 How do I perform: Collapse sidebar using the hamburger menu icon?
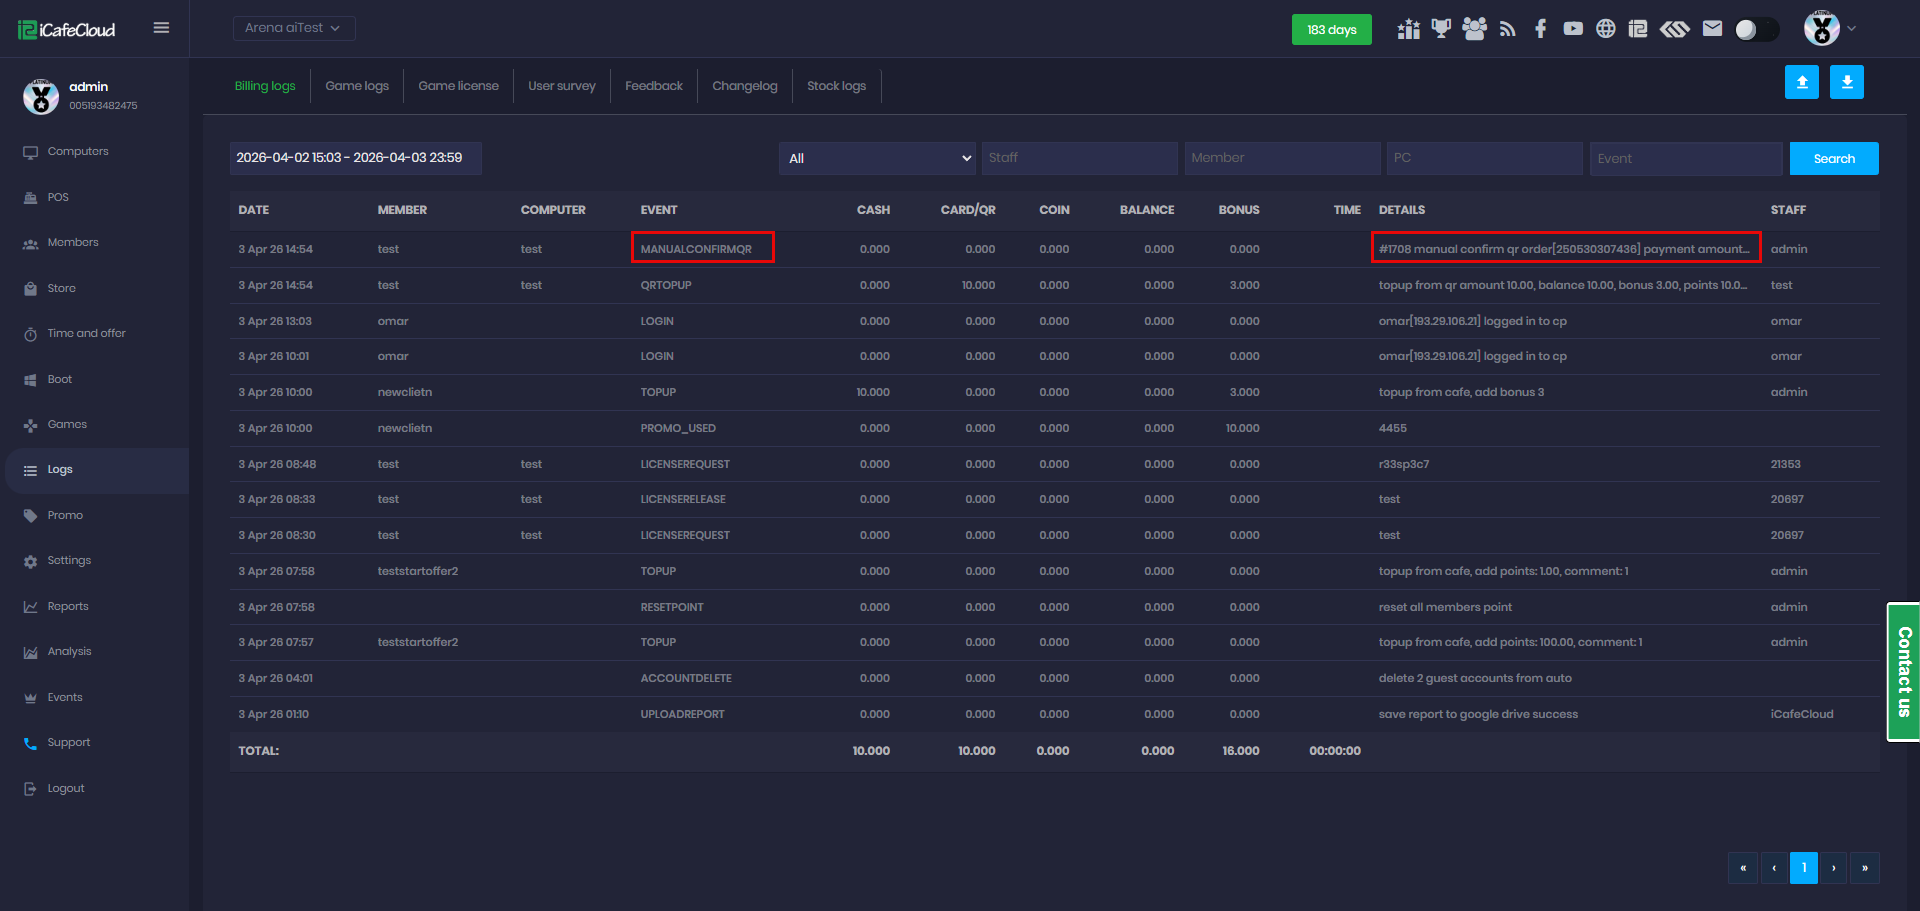[161, 28]
